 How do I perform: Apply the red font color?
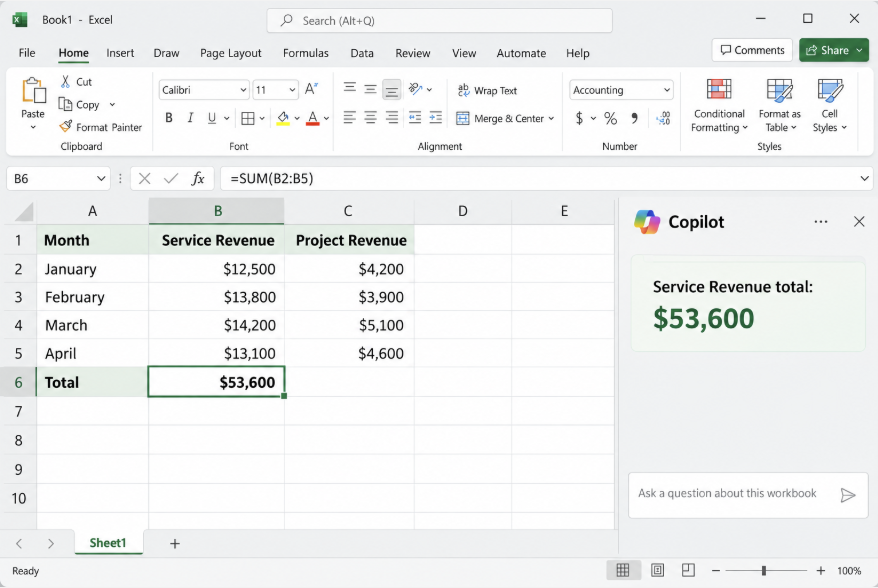tap(312, 118)
